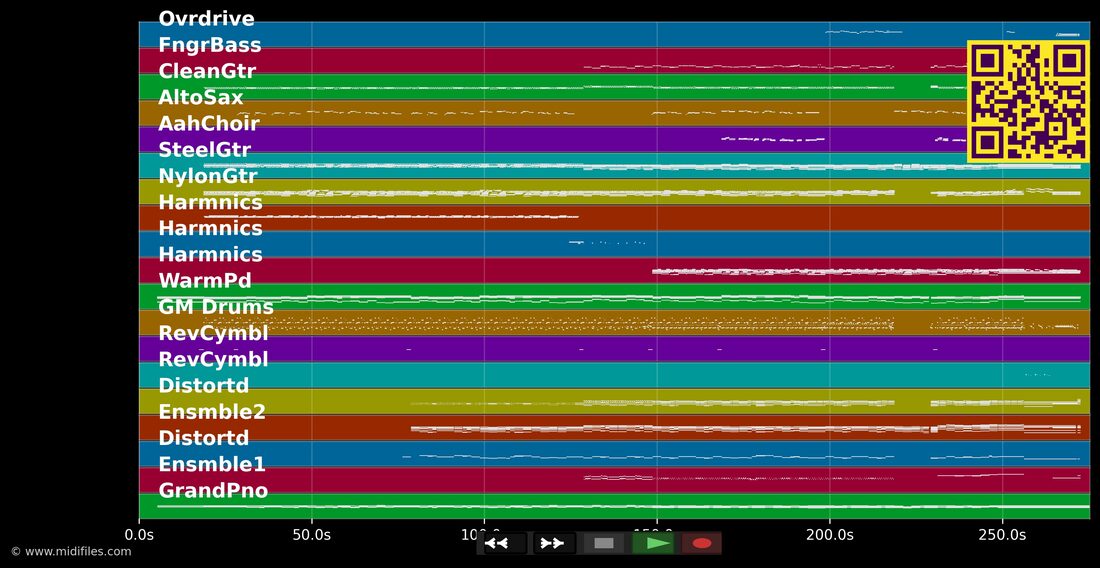Select the Distortd label directly above Ensmble1
The width and height of the screenshot is (1100, 568).
click(204, 438)
